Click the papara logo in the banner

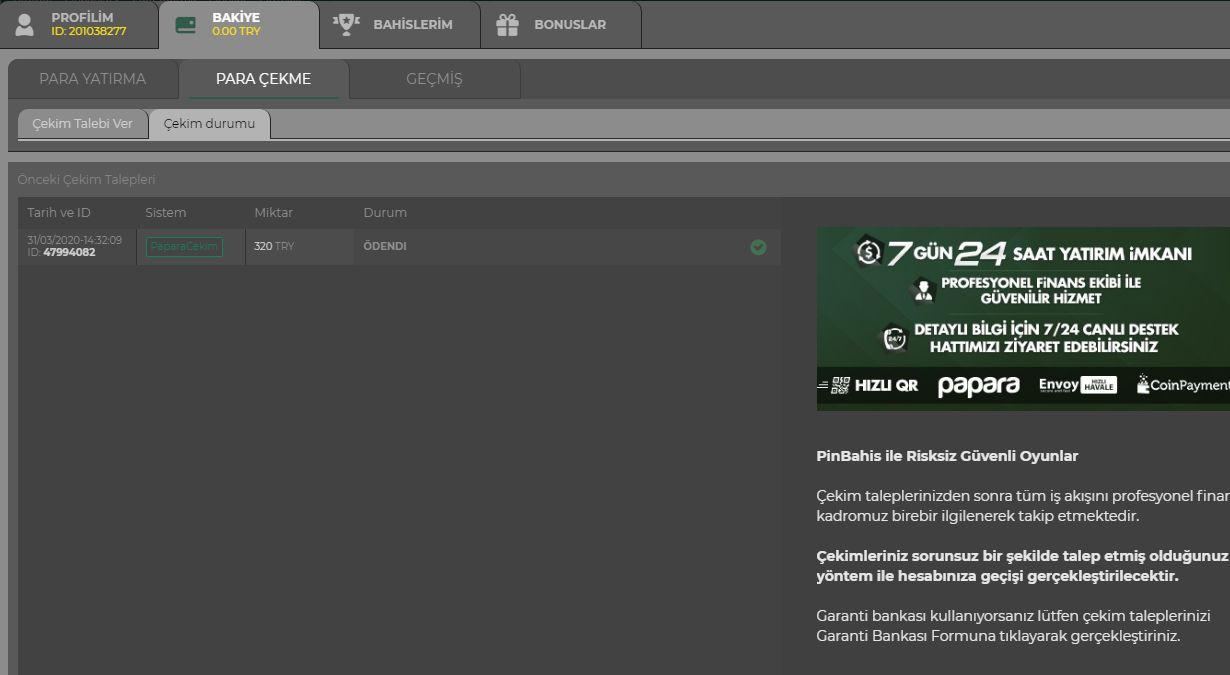978,385
